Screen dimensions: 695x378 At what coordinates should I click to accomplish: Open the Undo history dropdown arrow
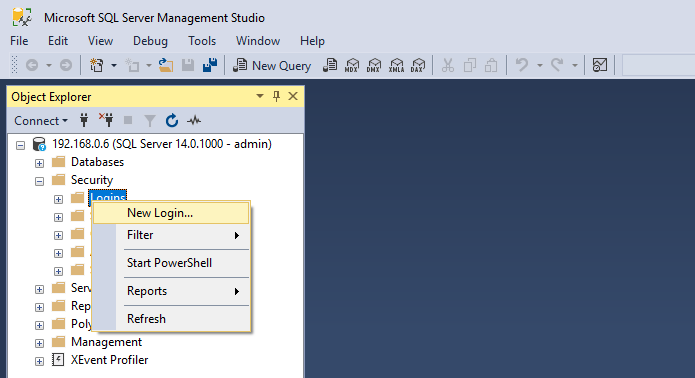[x=539, y=66]
